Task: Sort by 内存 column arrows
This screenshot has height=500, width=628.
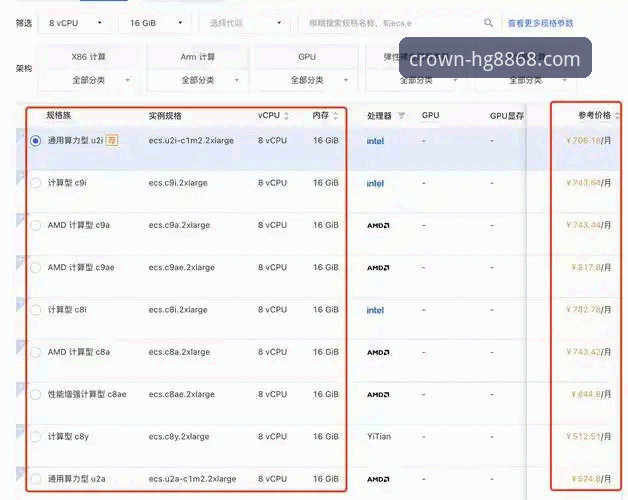Action: coord(335,116)
